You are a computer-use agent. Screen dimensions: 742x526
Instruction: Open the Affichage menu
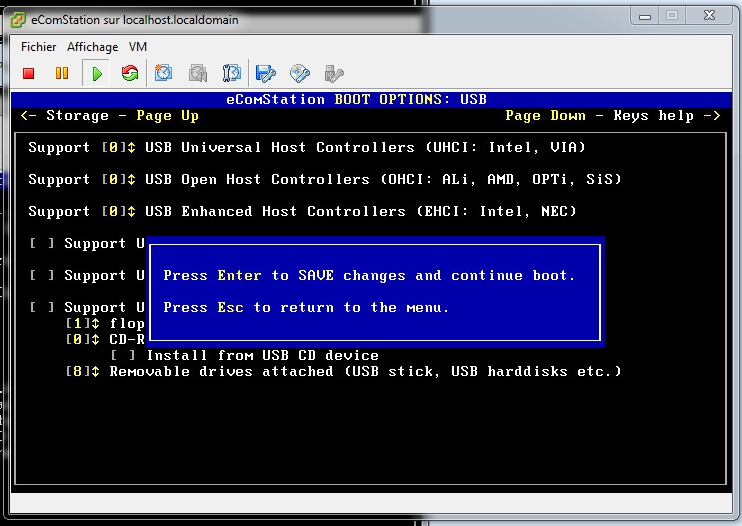tap(92, 47)
